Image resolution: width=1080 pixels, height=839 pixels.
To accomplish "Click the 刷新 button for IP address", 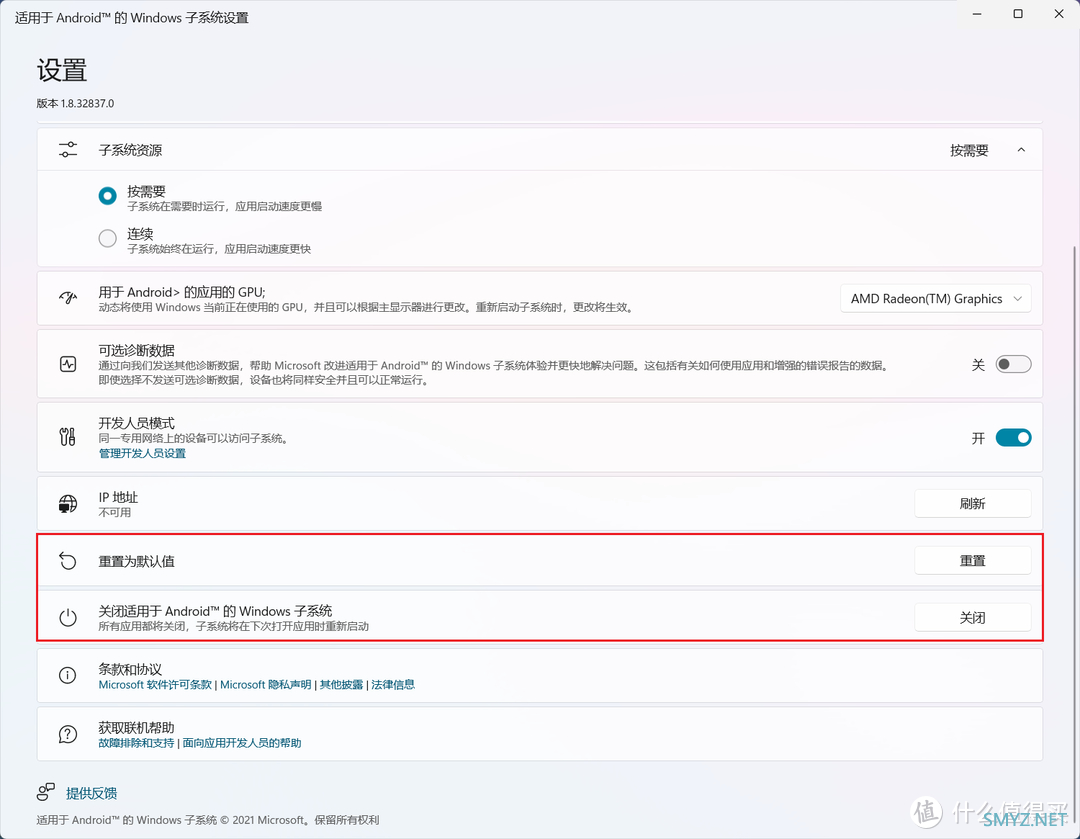I will pyautogui.click(x=973, y=504).
